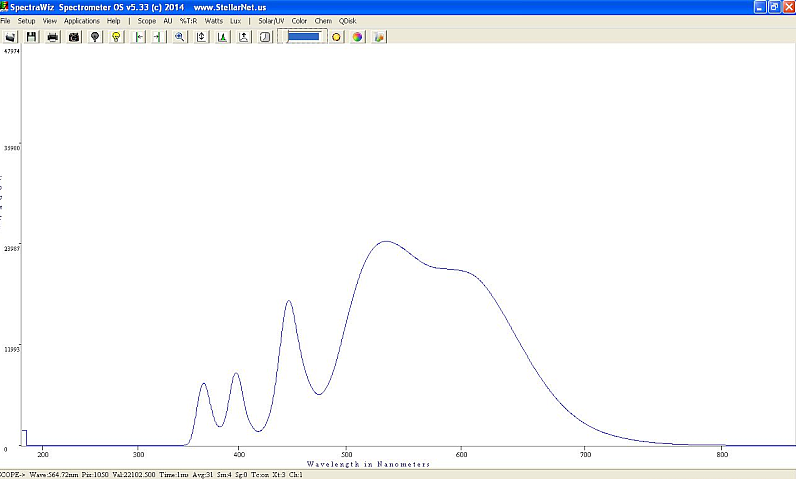This screenshot has height=479, width=796.
Task: Click the Print spectrum icon
Action: 53,37
